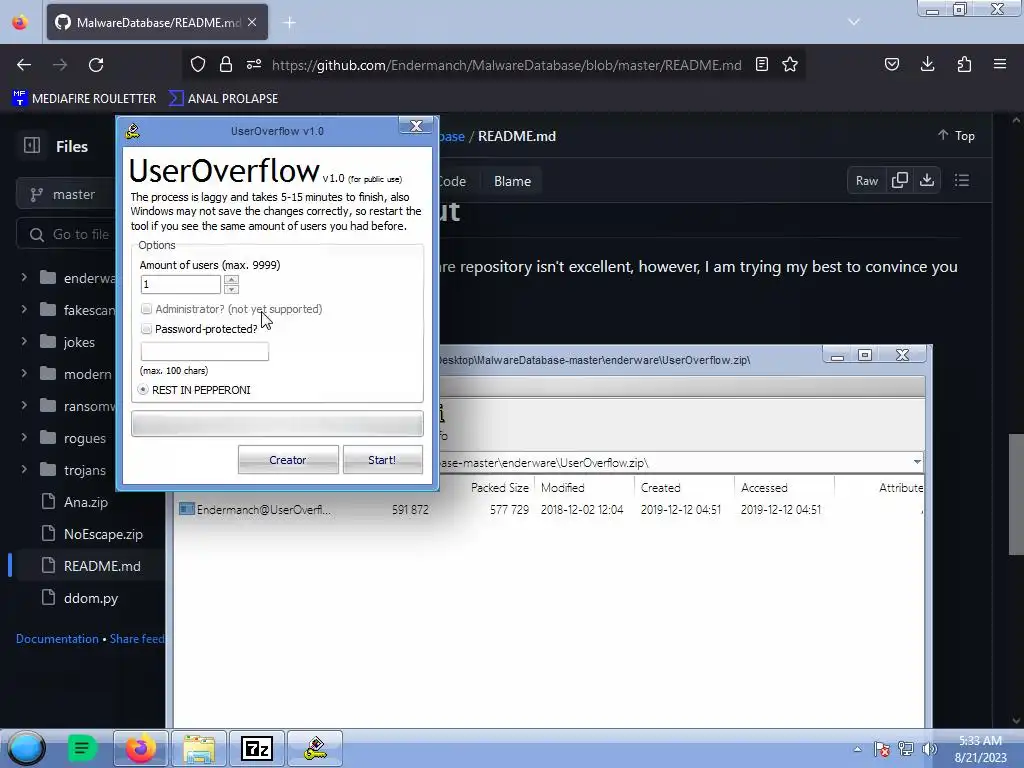
Task: Hit the Start! button in UserOverflow
Action: click(382, 460)
